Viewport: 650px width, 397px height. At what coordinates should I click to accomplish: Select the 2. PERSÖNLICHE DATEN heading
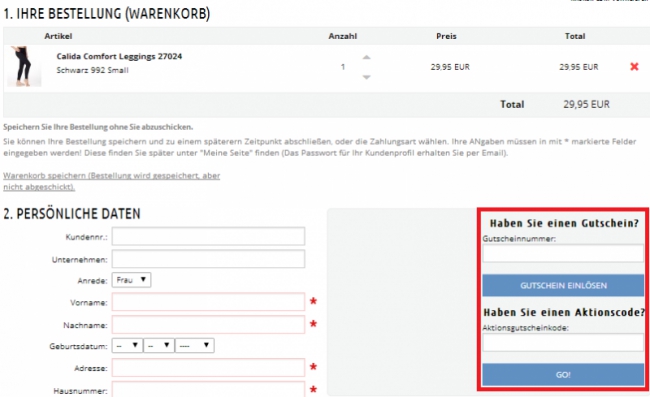[72, 214]
